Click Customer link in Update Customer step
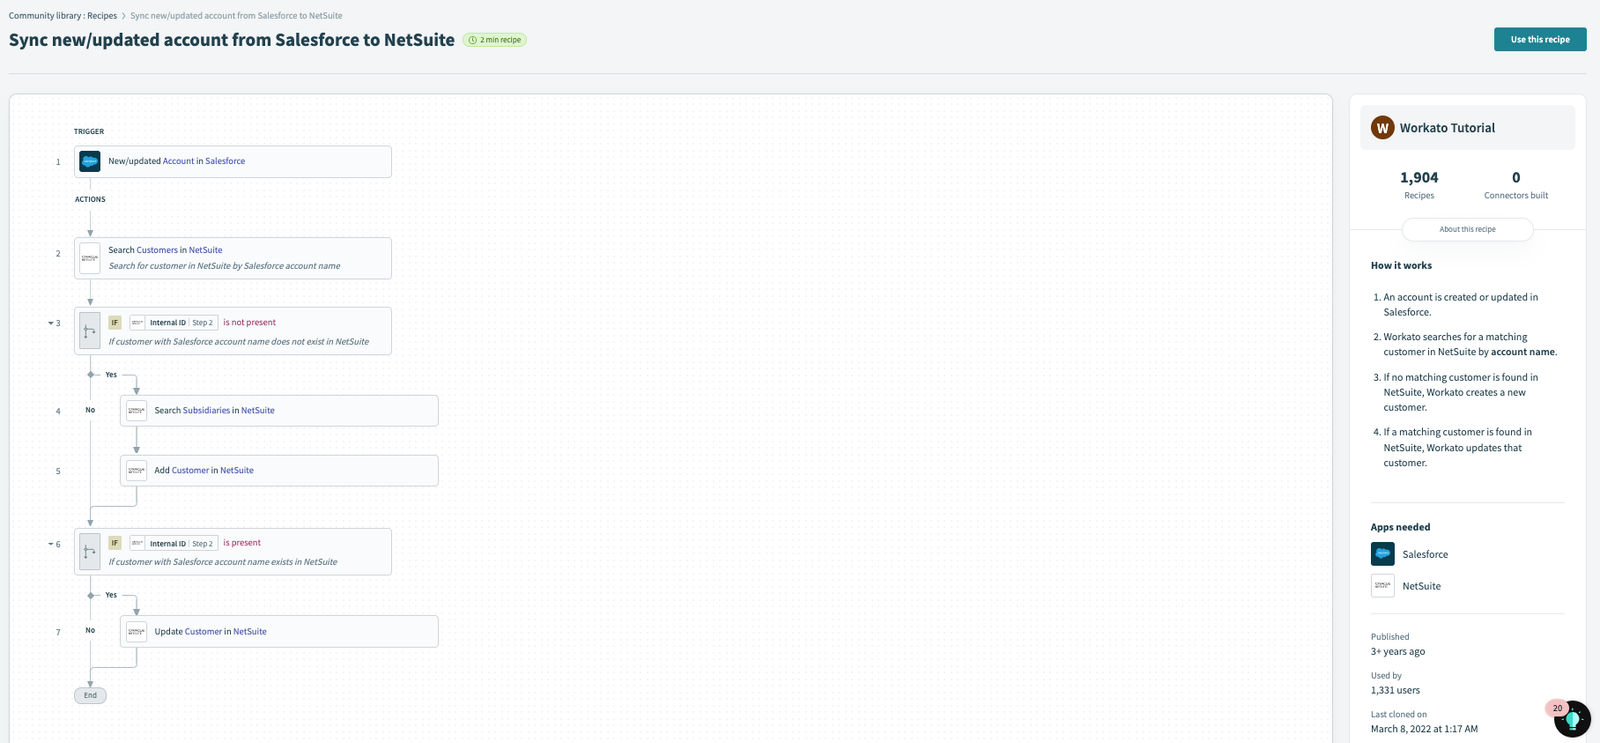1600x743 pixels. pos(203,631)
